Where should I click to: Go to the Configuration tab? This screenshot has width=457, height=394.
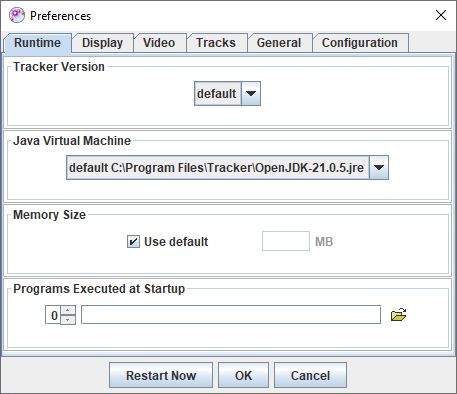coord(360,43)
